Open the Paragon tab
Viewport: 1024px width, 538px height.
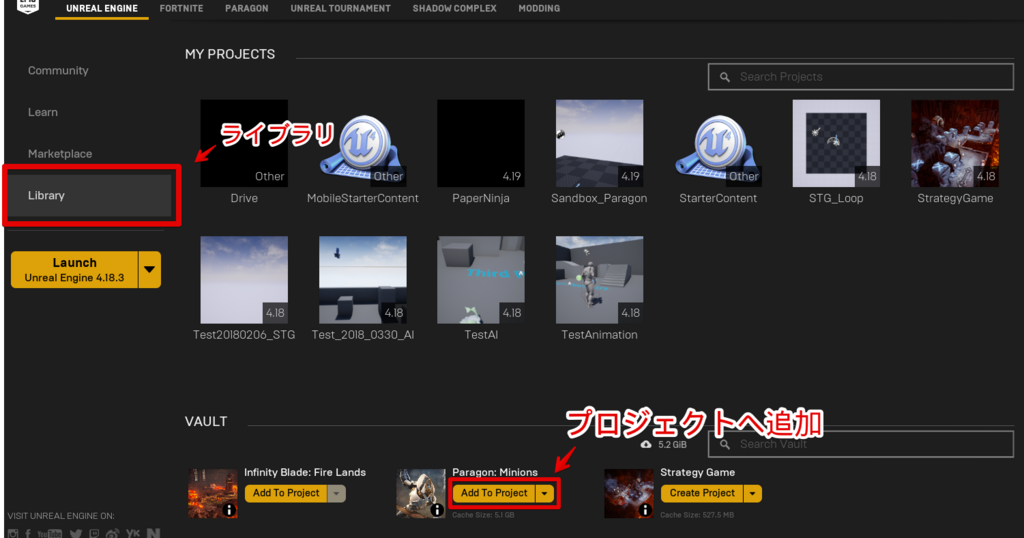click(x=247, y=8)
